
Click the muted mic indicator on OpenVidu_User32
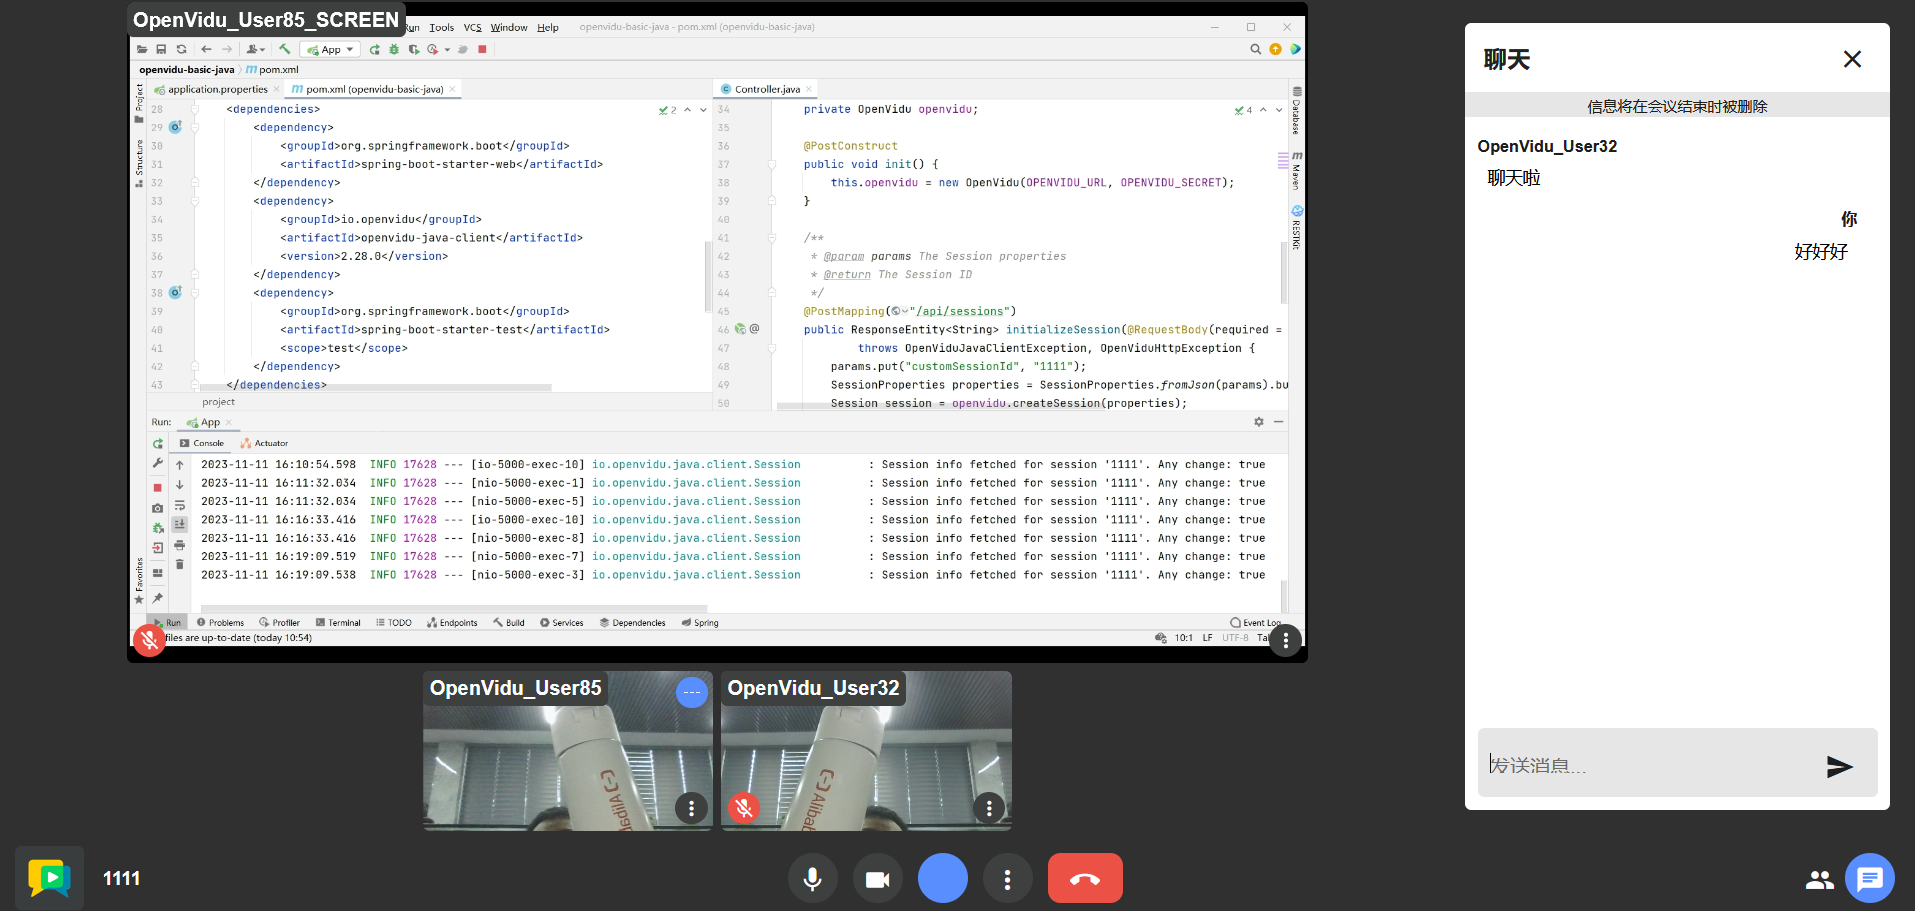[x=744, y=808]
